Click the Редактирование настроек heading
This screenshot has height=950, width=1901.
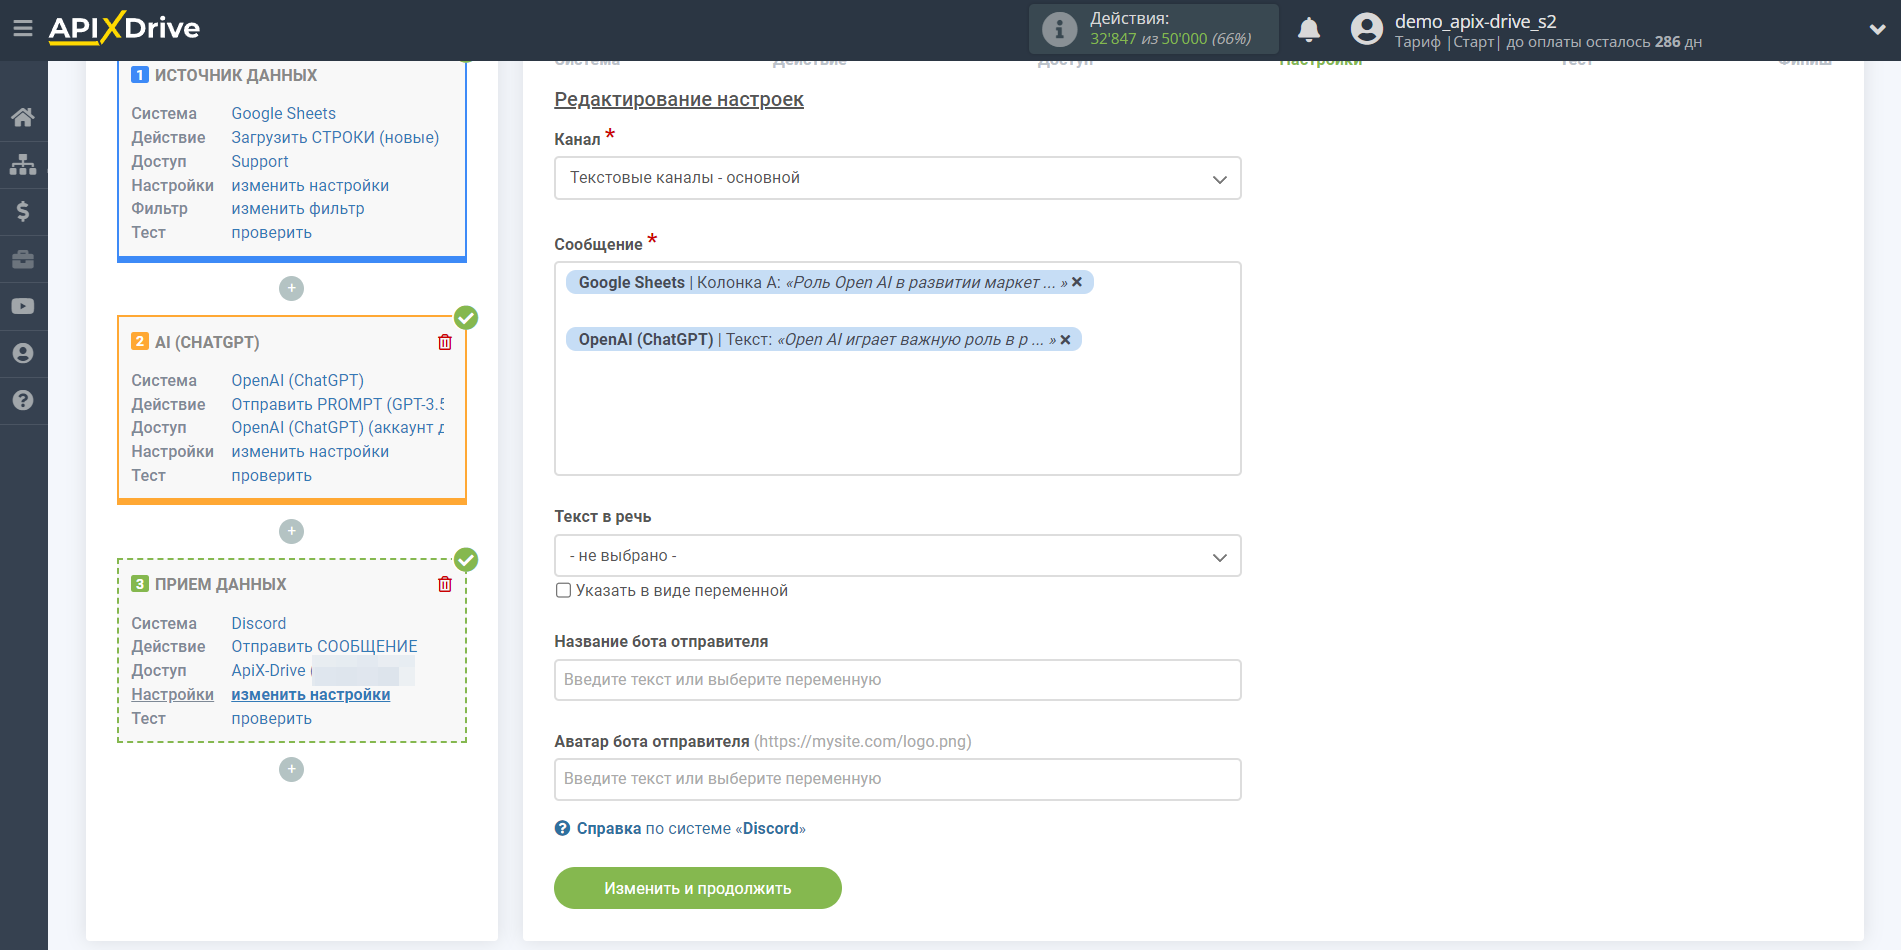pos(679,99)
